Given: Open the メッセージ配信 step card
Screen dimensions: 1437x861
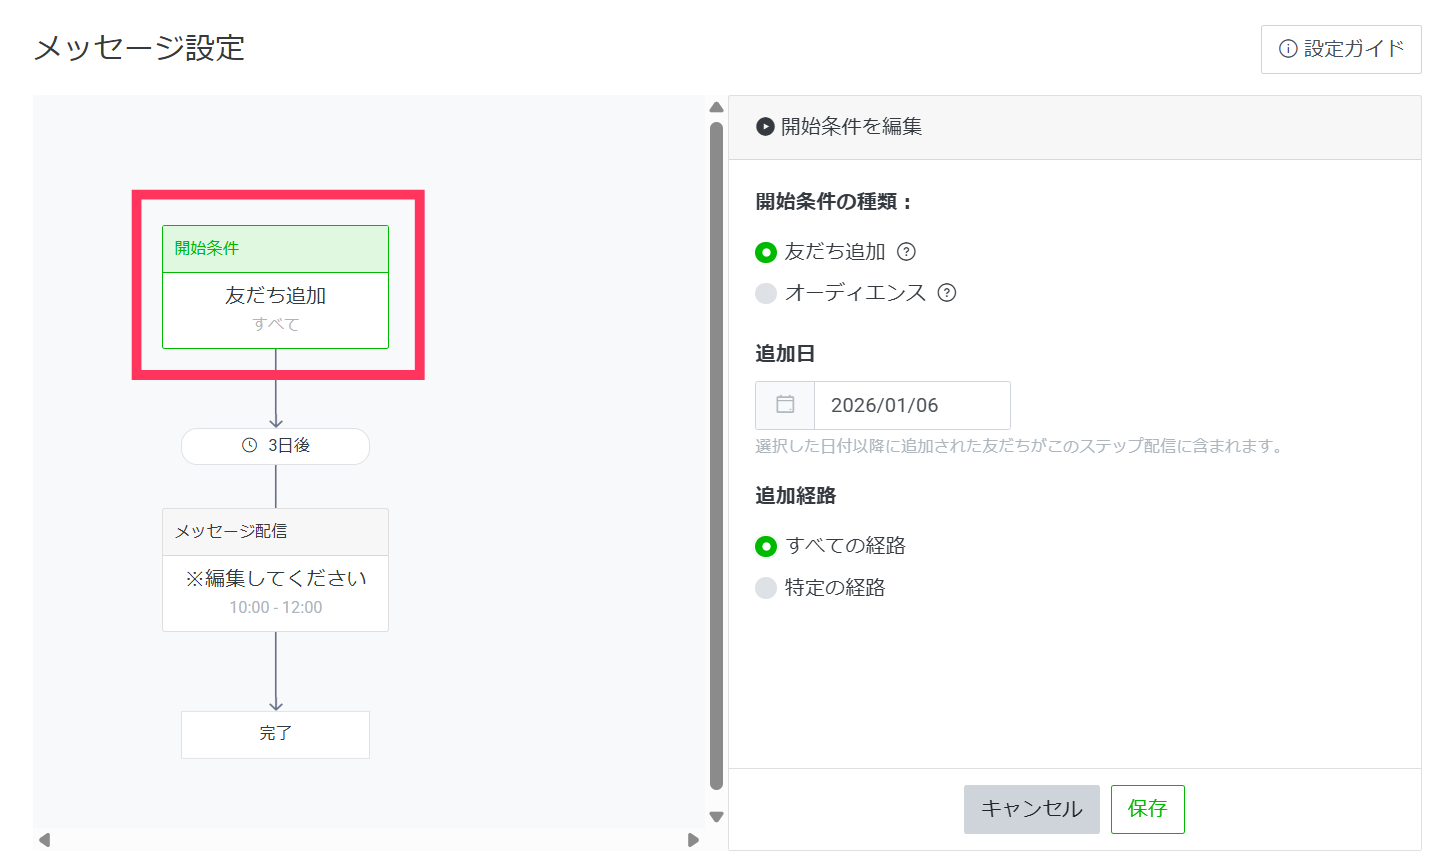Looking at the screenshot, I should [x=275, y=570].
